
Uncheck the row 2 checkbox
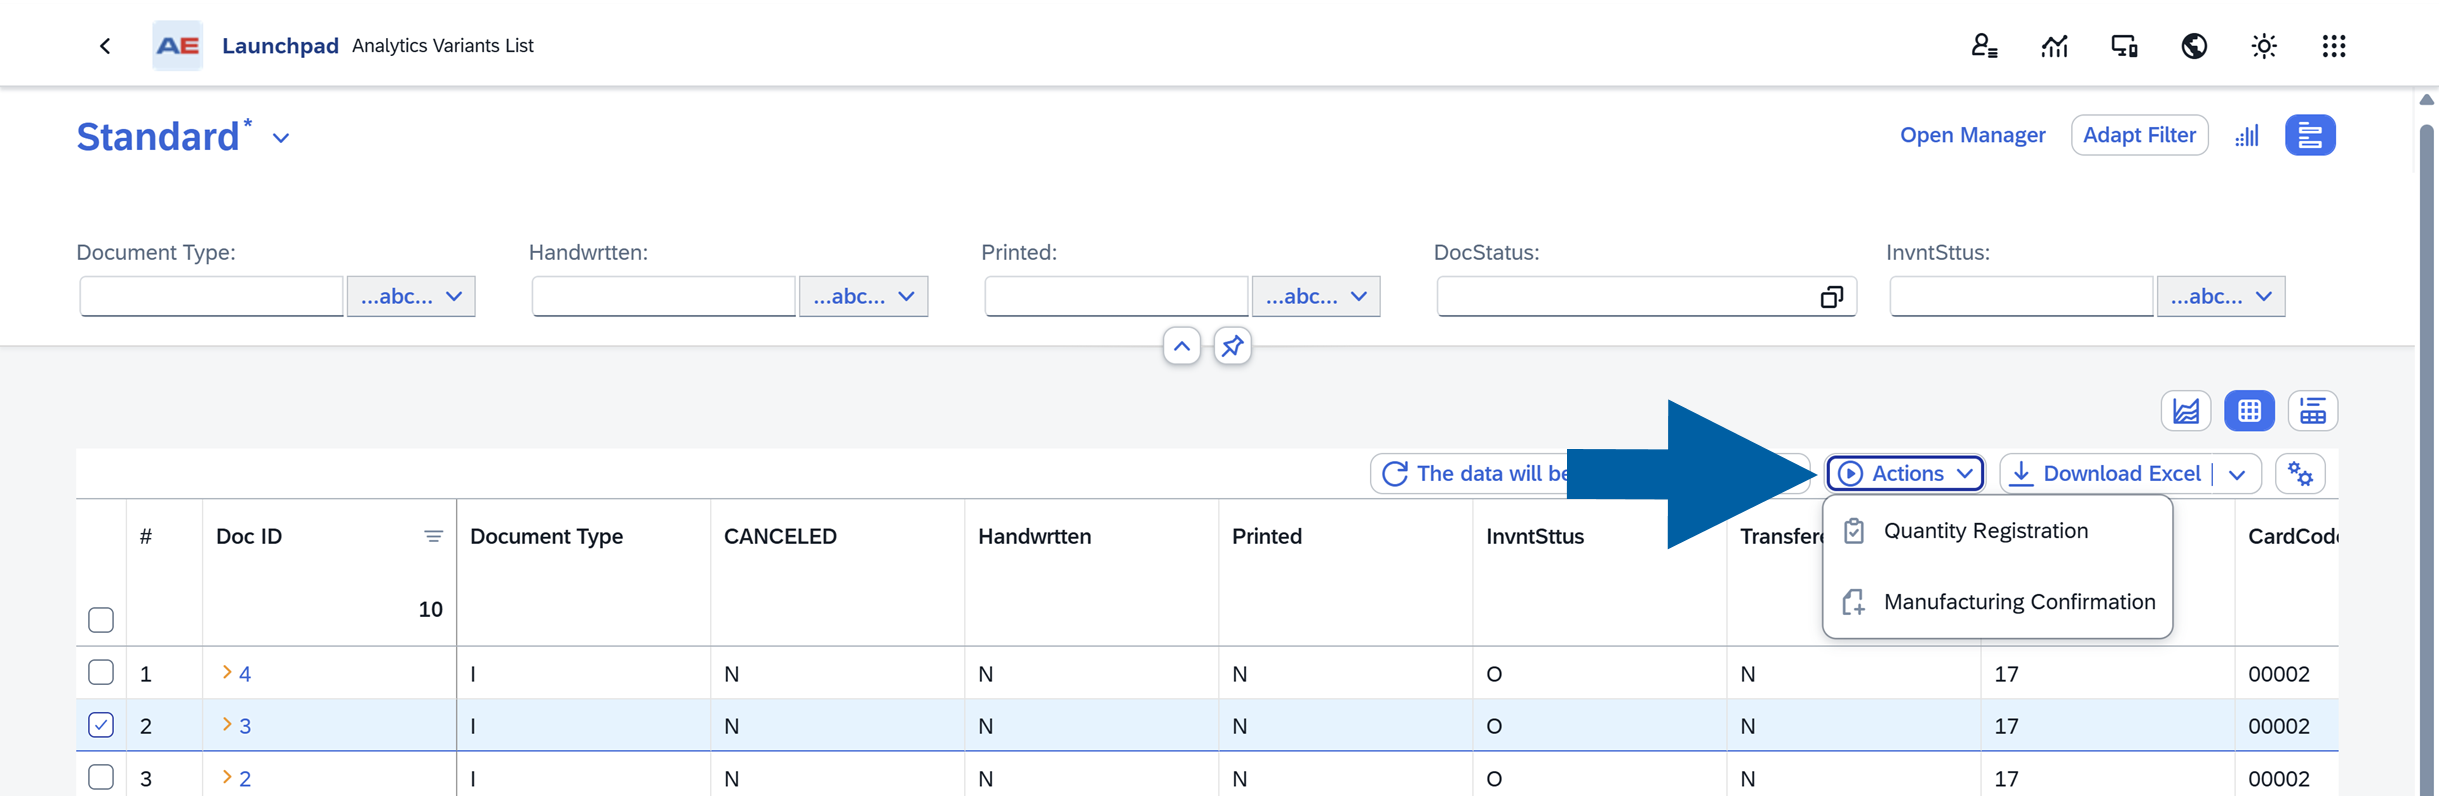101,724
